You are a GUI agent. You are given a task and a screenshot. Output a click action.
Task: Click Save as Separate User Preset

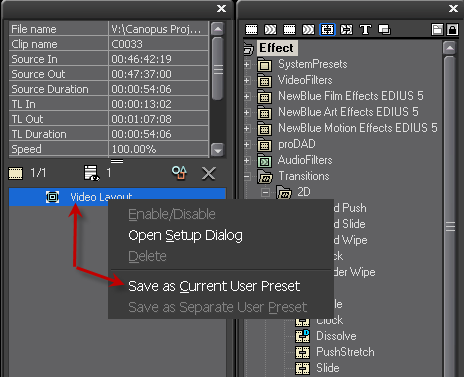(217, 307)
